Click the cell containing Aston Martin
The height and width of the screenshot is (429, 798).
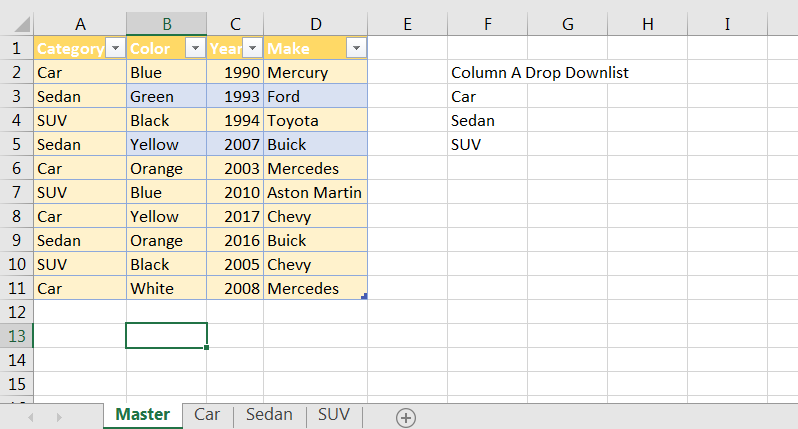coord(314,192)
